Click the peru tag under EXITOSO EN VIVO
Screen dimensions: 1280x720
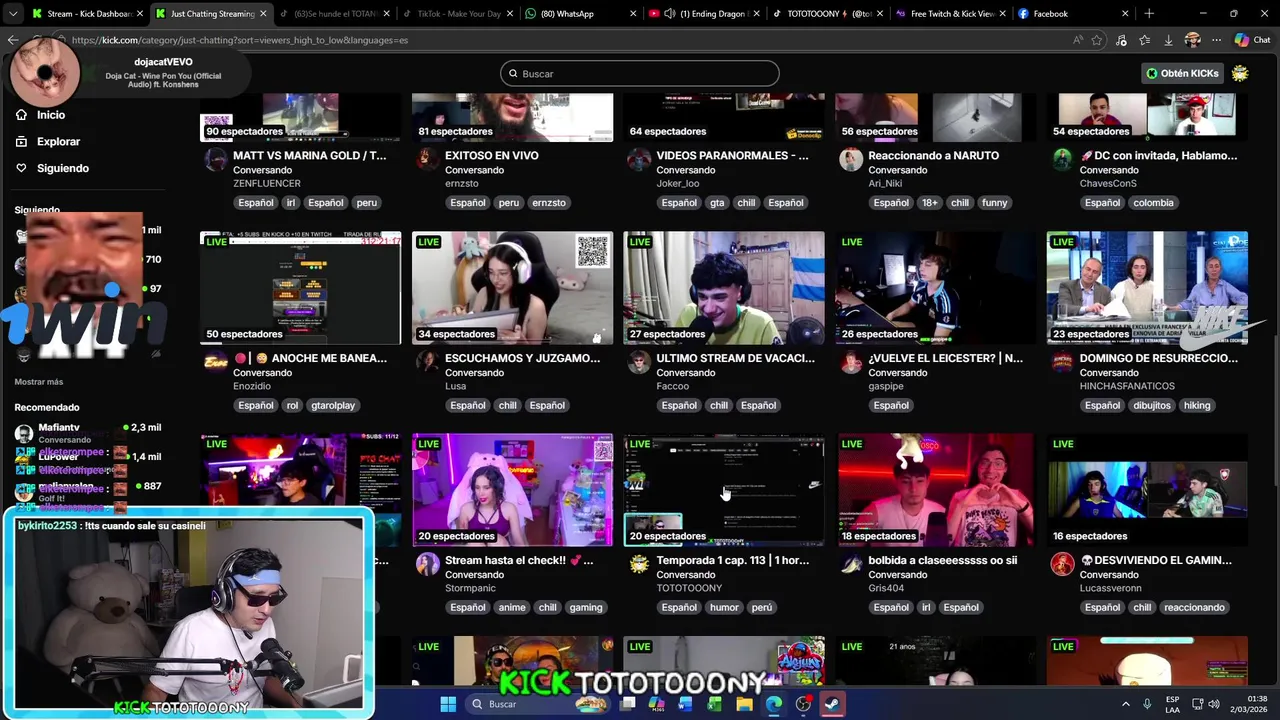(509, 203)
